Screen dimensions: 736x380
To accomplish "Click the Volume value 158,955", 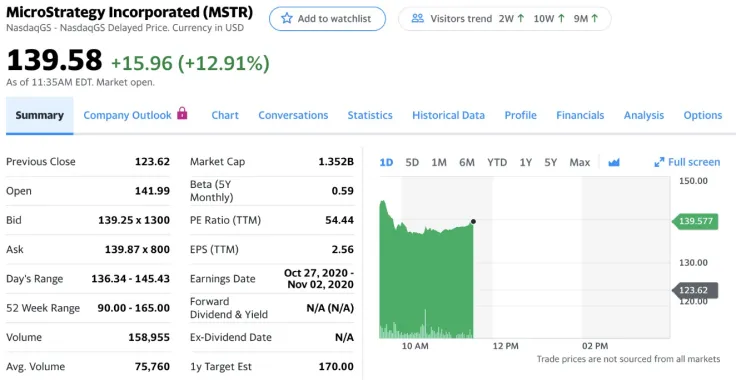I will pyautogui.click(x=149, y=337).
